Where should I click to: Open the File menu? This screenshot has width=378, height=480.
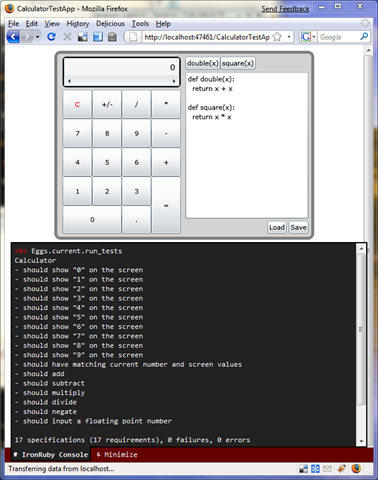tap(13, 24)
